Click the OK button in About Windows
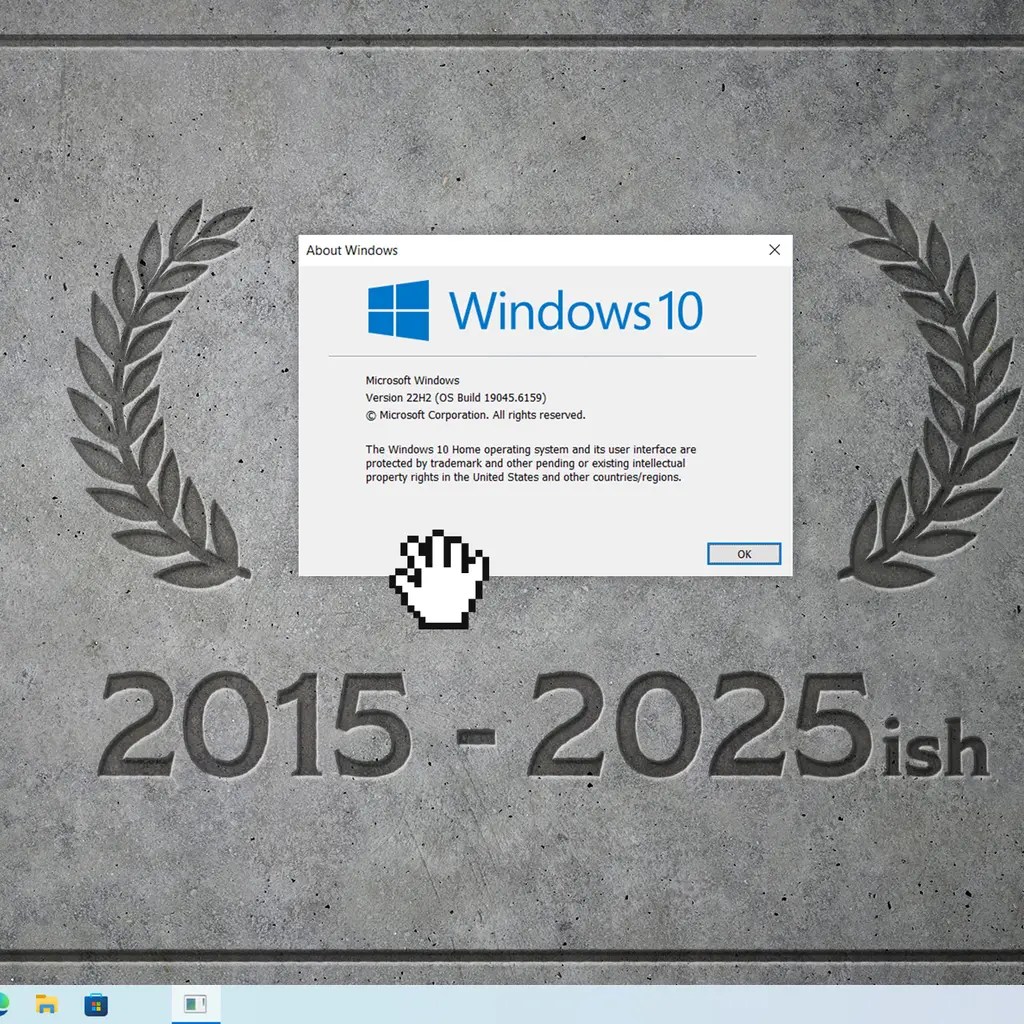1024x1024 pixels. pyautogui.click(x=744, y=554)
